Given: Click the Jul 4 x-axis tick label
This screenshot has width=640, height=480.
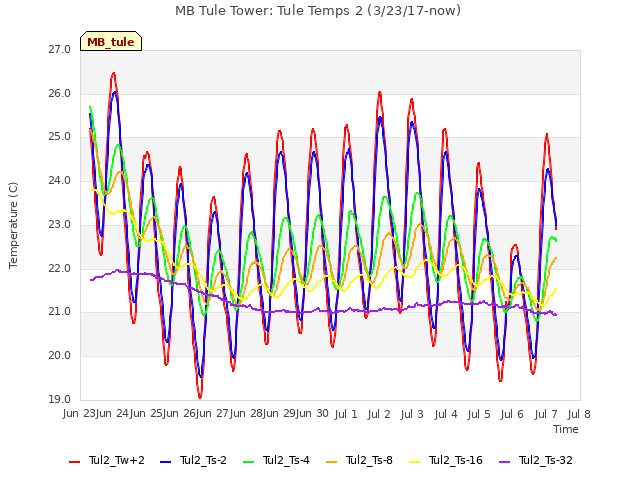Looking at the screenshot, I should [x=446, y=414].
